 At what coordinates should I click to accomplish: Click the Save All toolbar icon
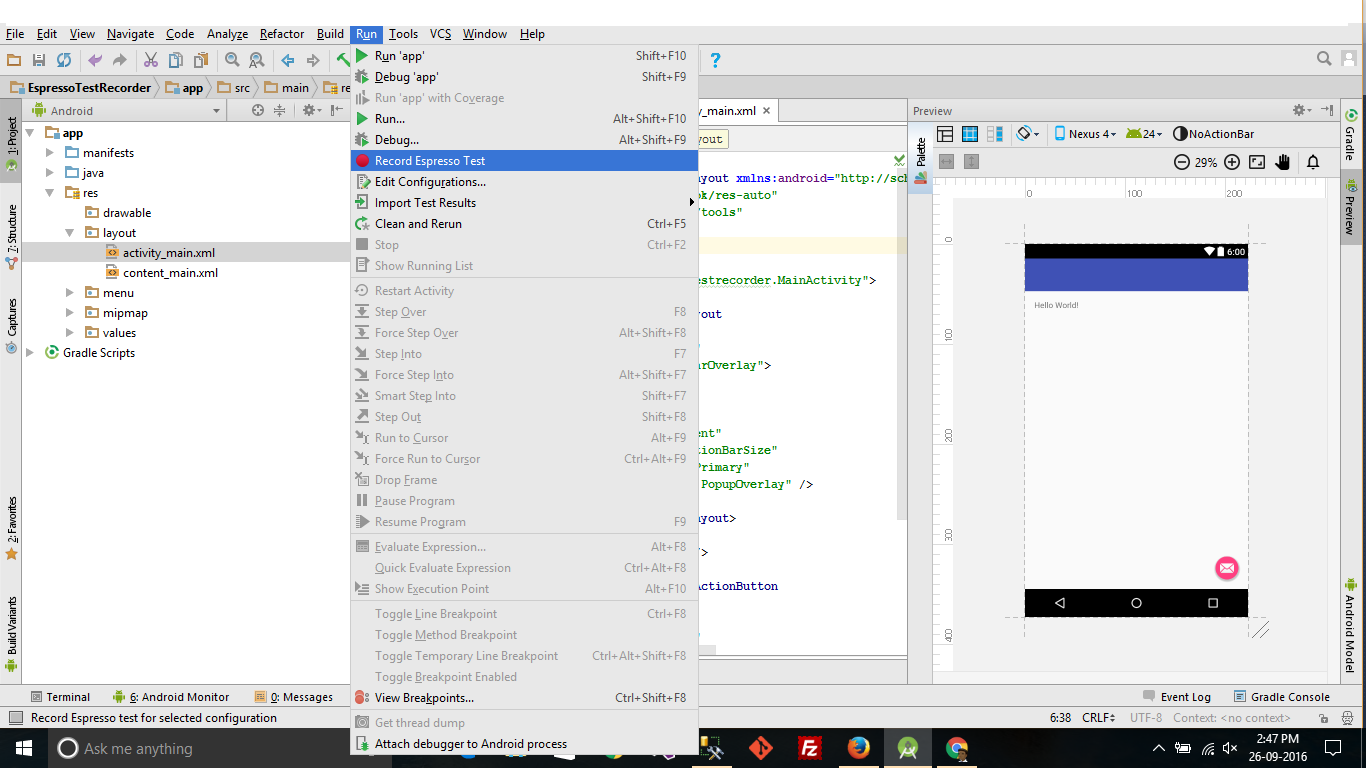tap(39, 60)
